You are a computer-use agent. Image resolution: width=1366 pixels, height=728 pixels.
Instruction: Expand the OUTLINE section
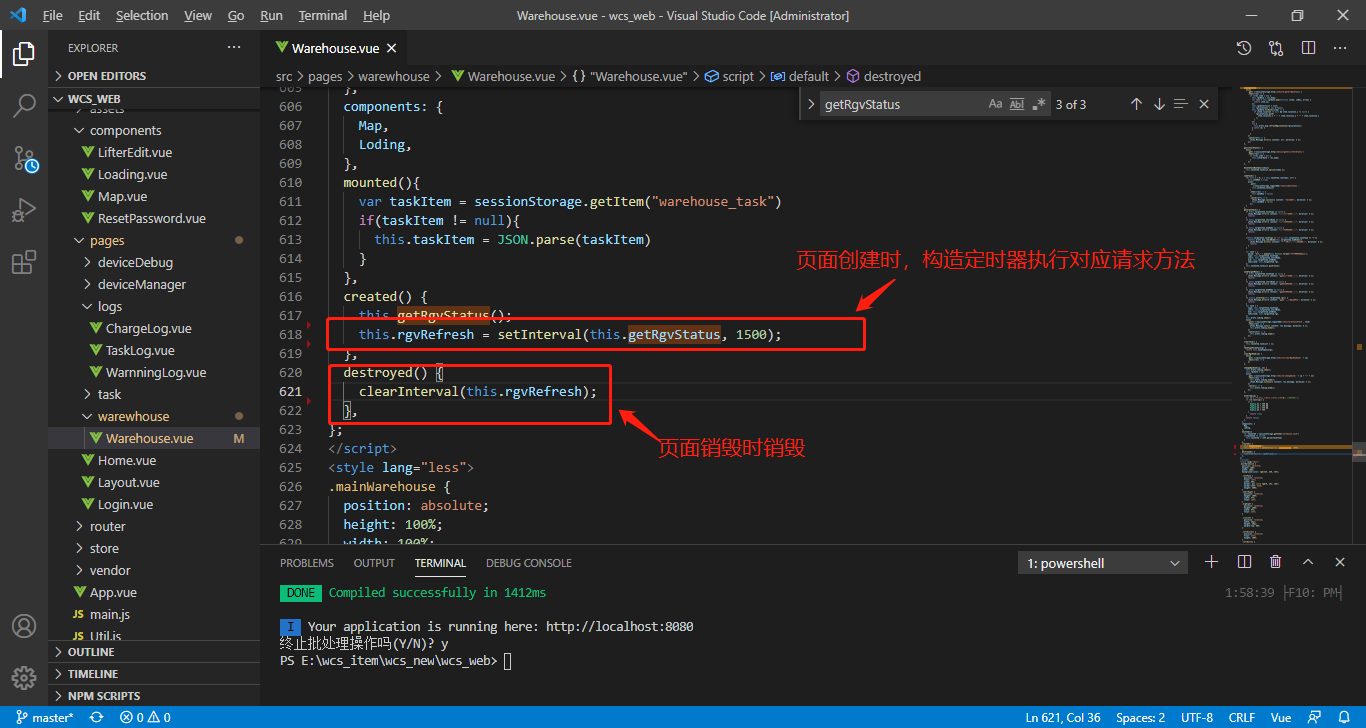click(154, 652)
